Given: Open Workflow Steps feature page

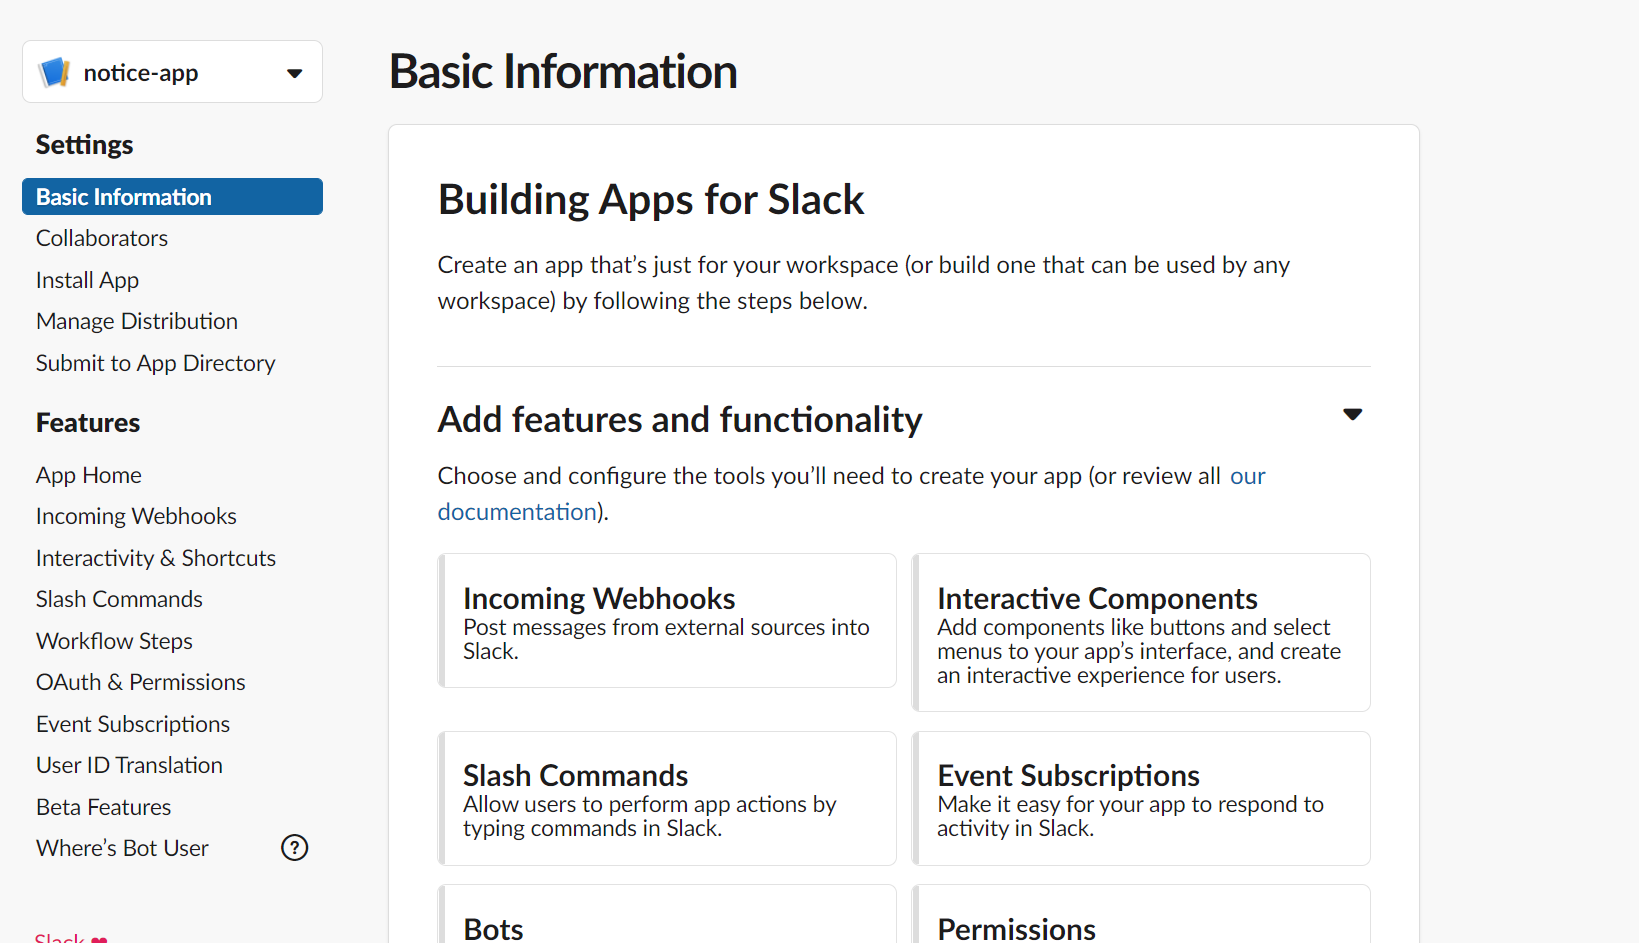Looking at the screenshot, I should pos(114,641).
